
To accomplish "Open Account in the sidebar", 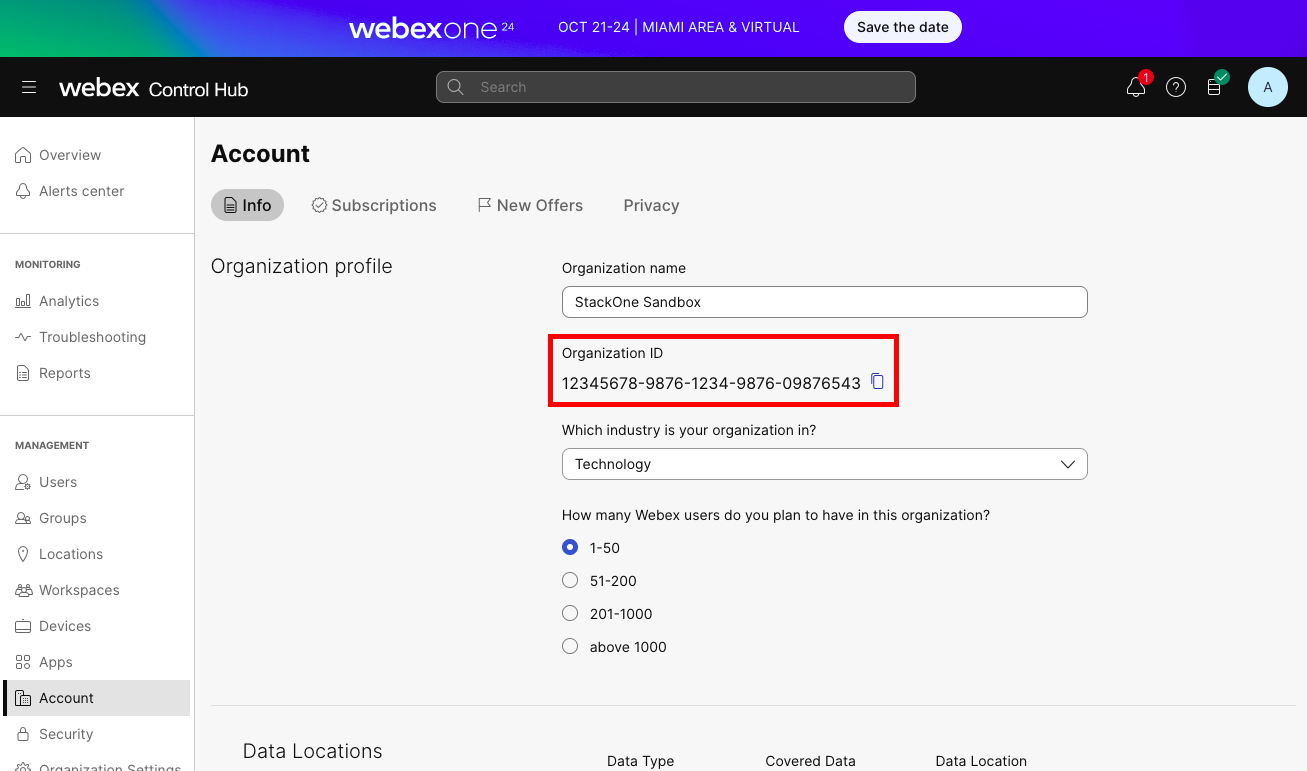I will pyautogui.click(x=97, y=698).
